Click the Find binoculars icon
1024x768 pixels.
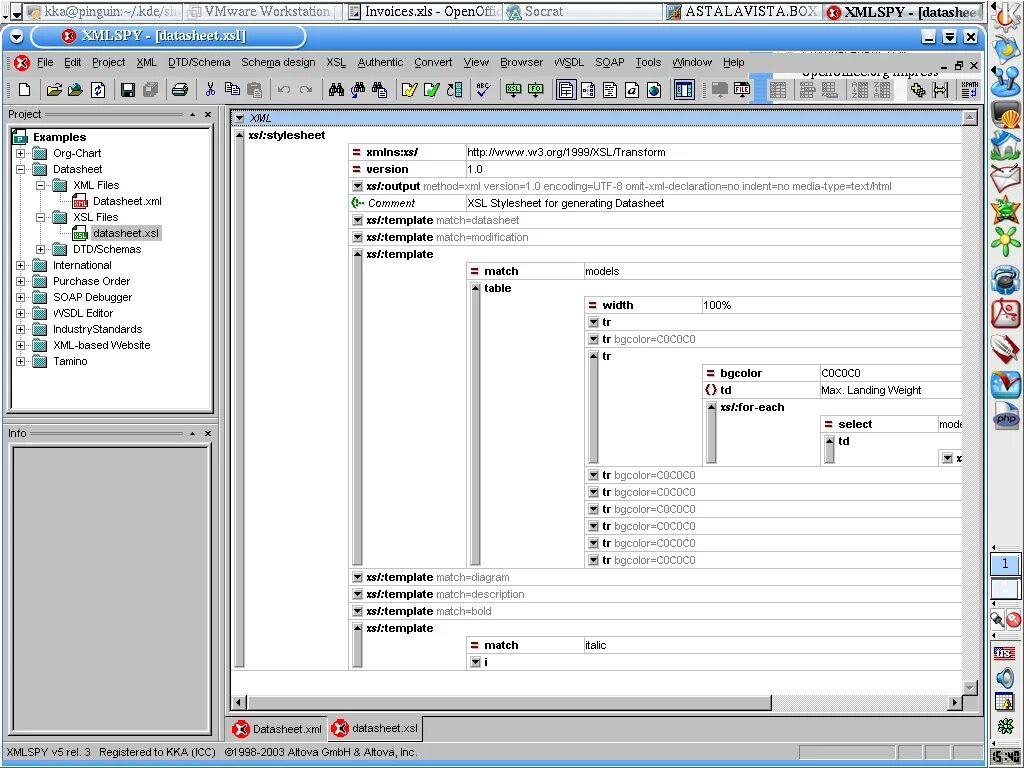[x=336, y=90]
